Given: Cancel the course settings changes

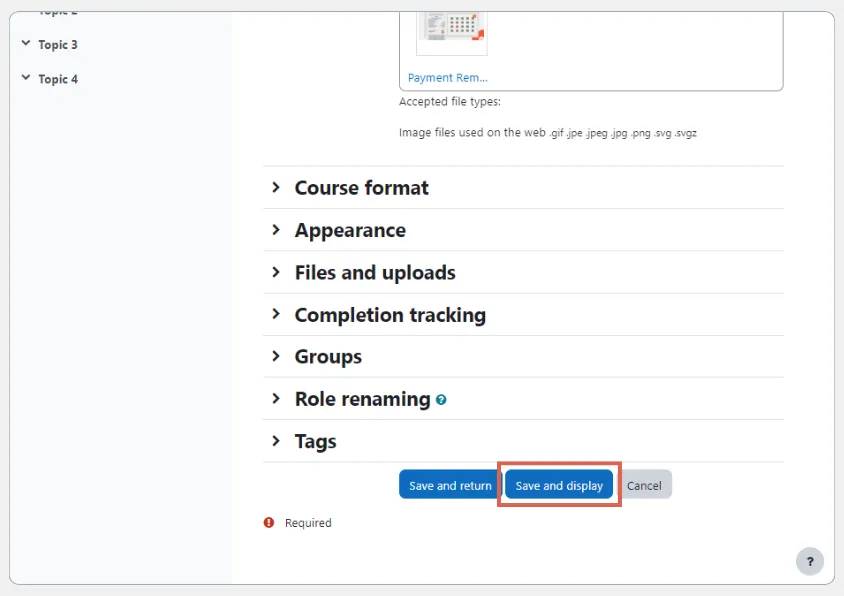Looking at the screenshot, I should click(644, 484).
